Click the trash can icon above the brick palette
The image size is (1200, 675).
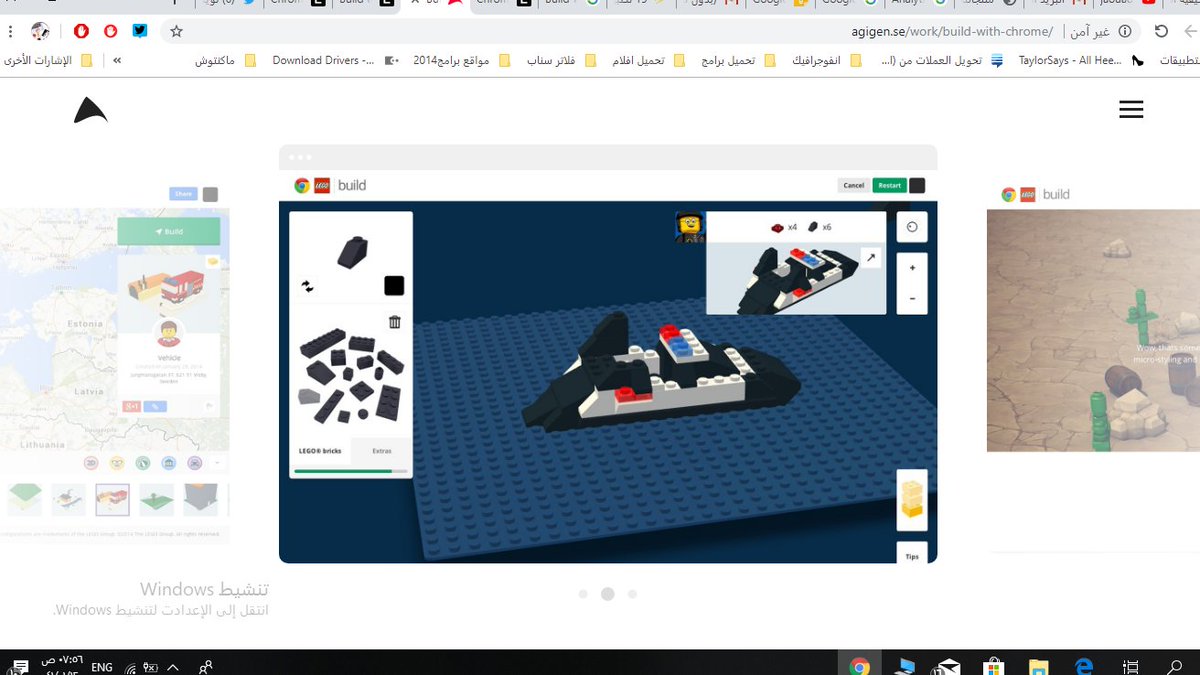click(x=395, y=322)
